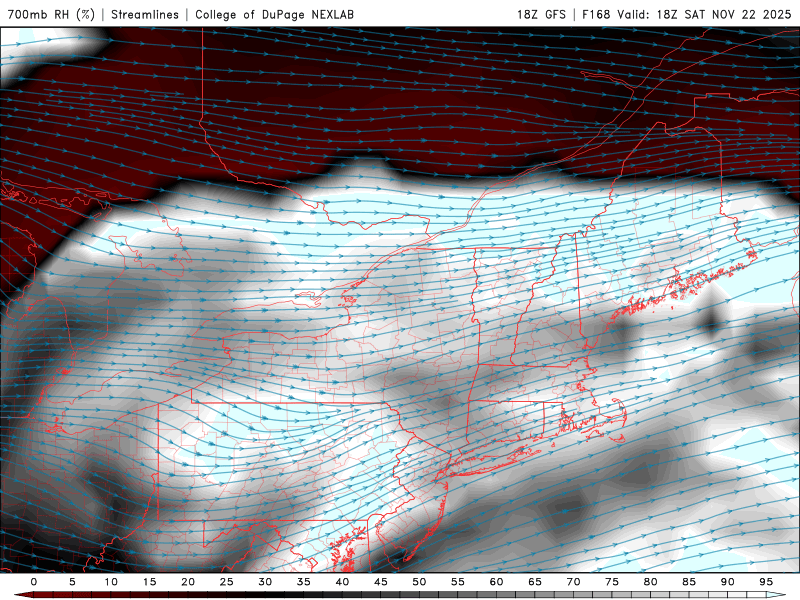Select the "35" humidity scale label
Viewport: 800px width, 600px height.
pos(304,582)
